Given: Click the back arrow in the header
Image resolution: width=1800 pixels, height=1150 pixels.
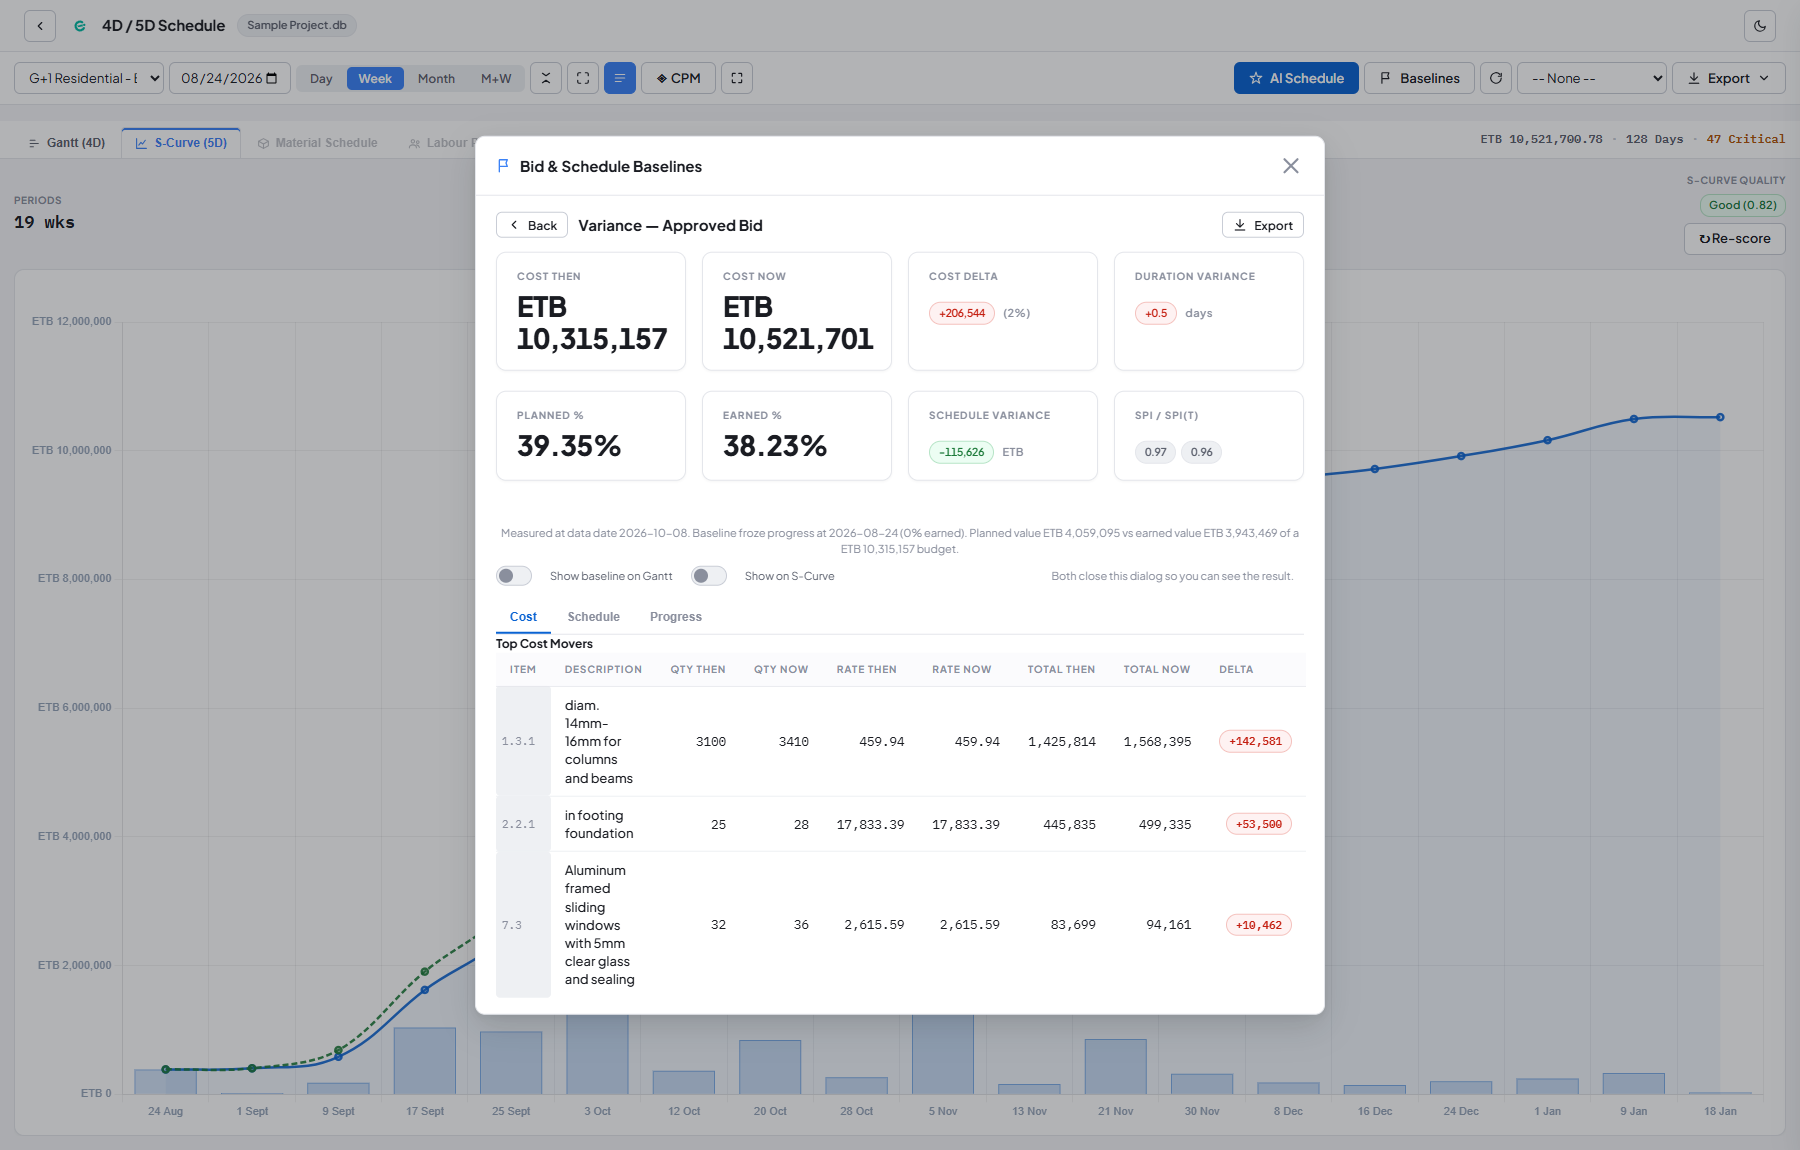Looking at the screenshot, I should coord(40,26).
